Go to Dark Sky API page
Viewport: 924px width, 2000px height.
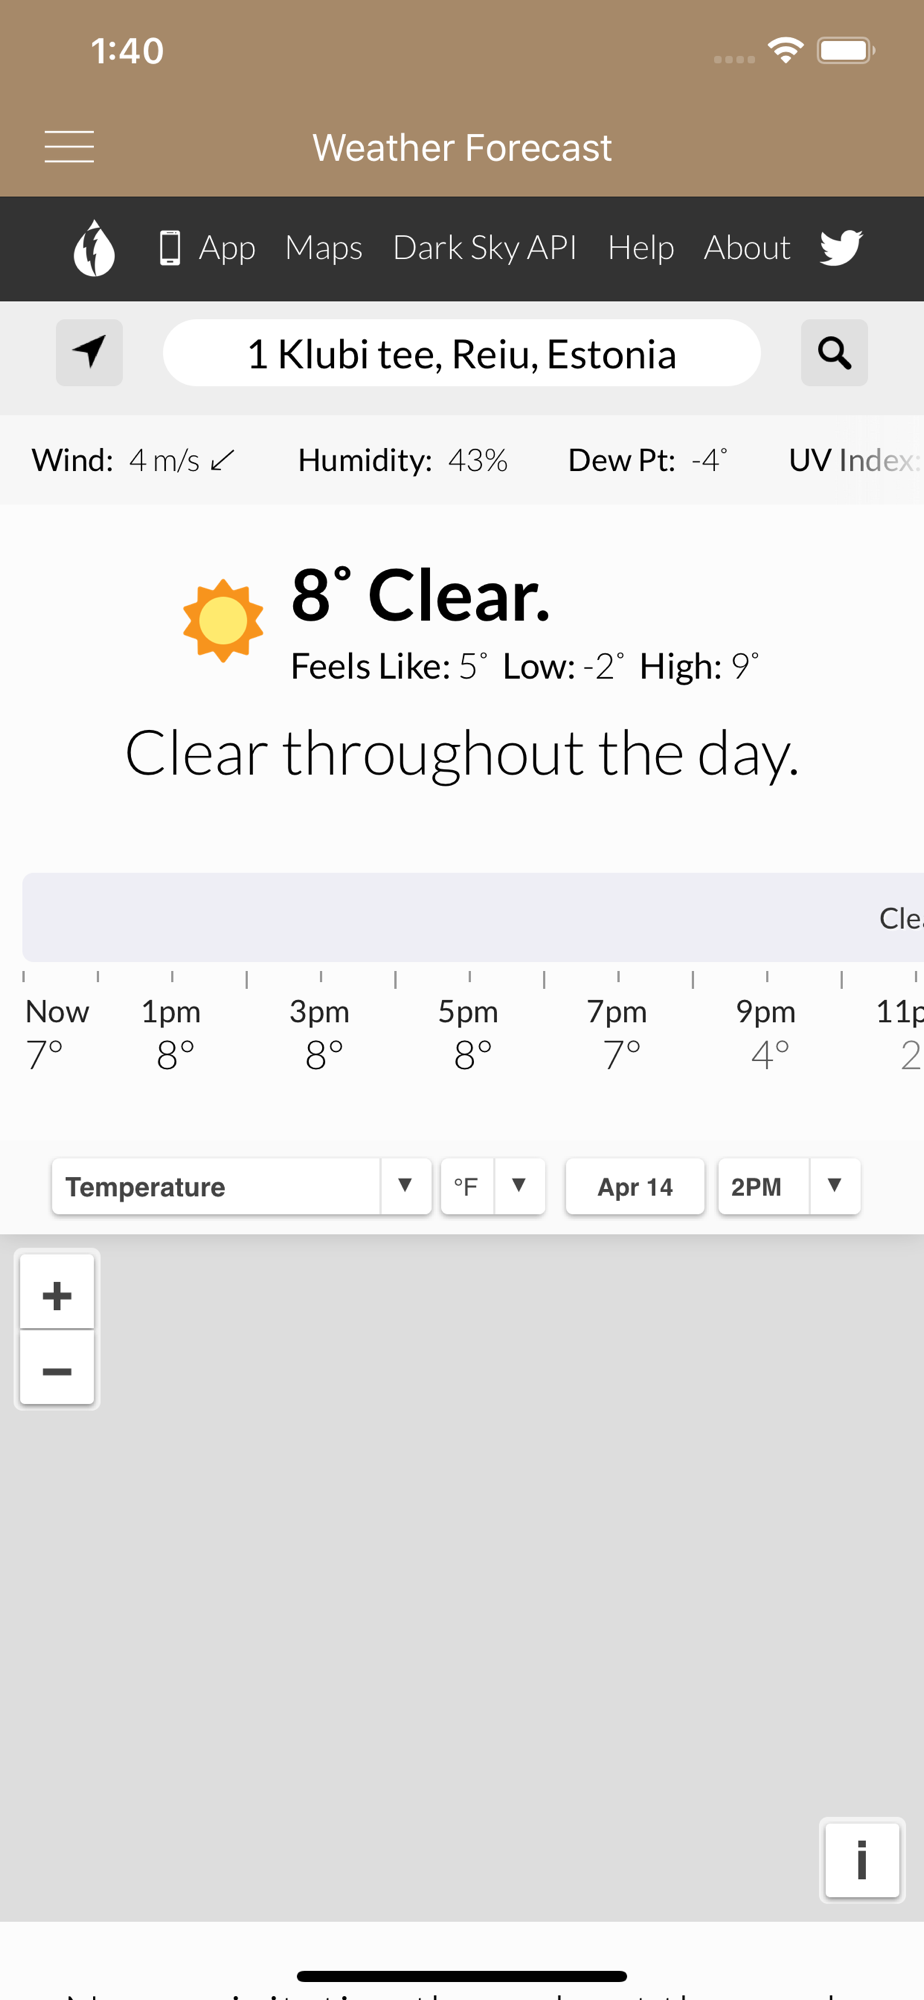tap(485, 248)
